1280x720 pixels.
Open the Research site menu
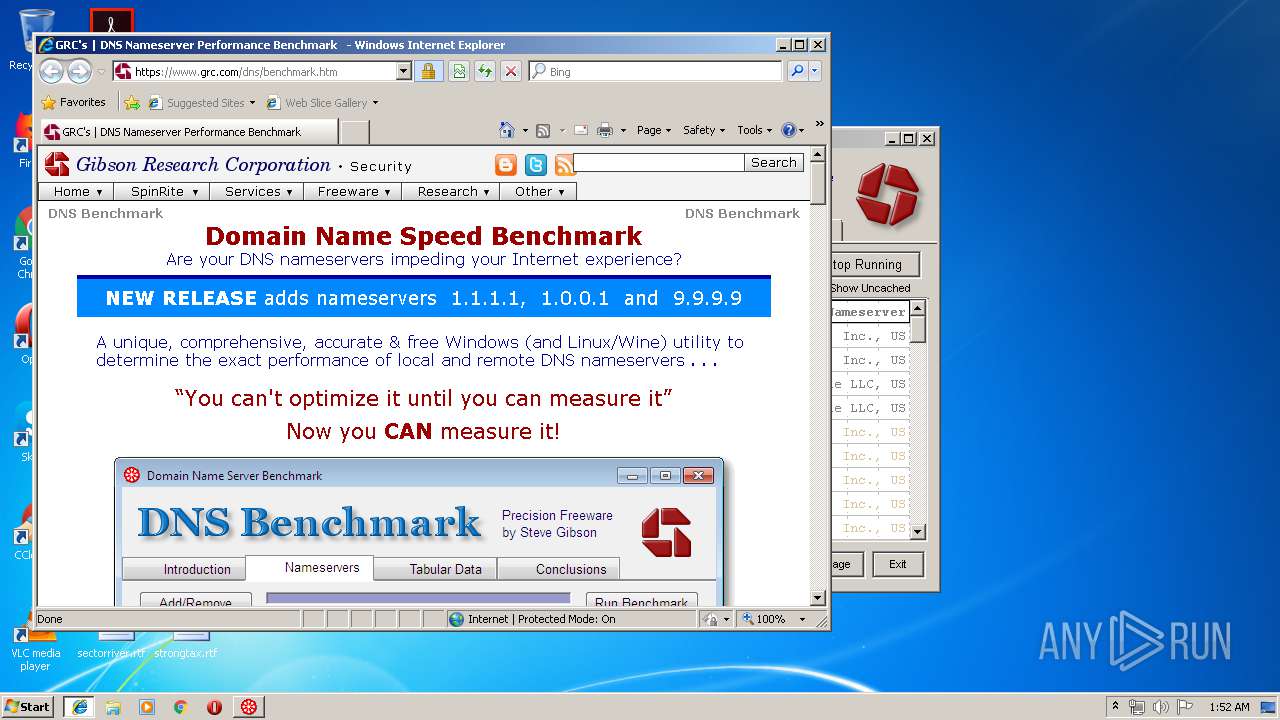click(x=451, y=191)
